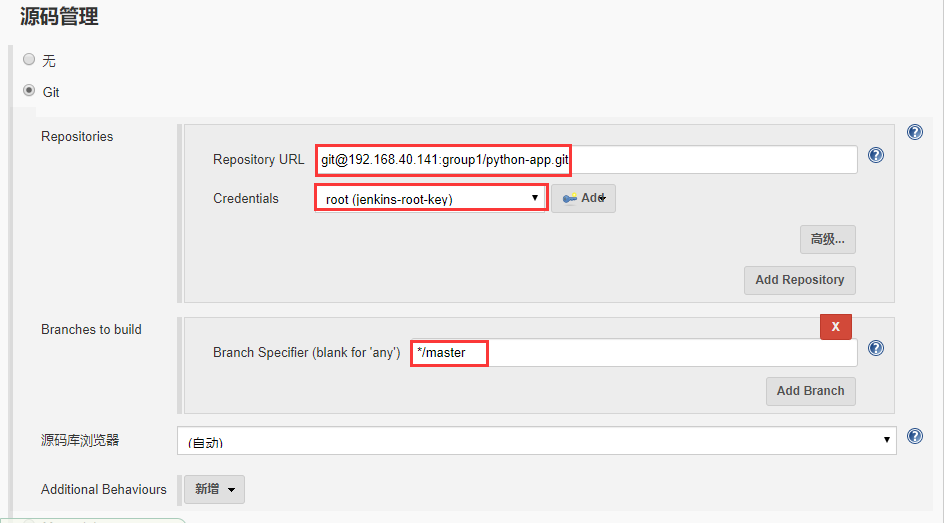Click the 高级... advanced button
The height and width of the screenshot is (523, 945).
point(827,239)
